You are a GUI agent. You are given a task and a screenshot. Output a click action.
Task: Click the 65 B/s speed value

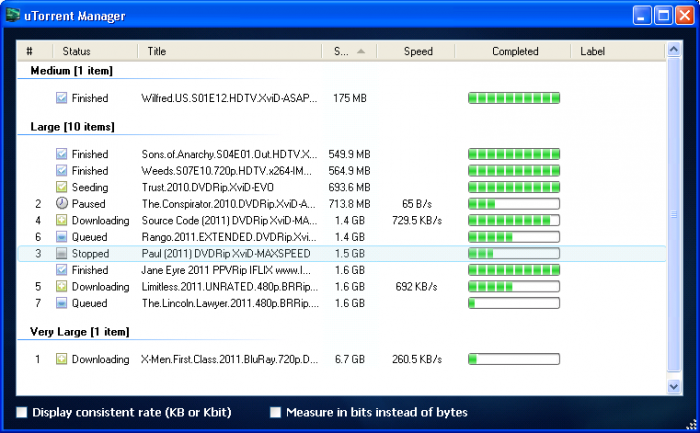tap(417, 204)
